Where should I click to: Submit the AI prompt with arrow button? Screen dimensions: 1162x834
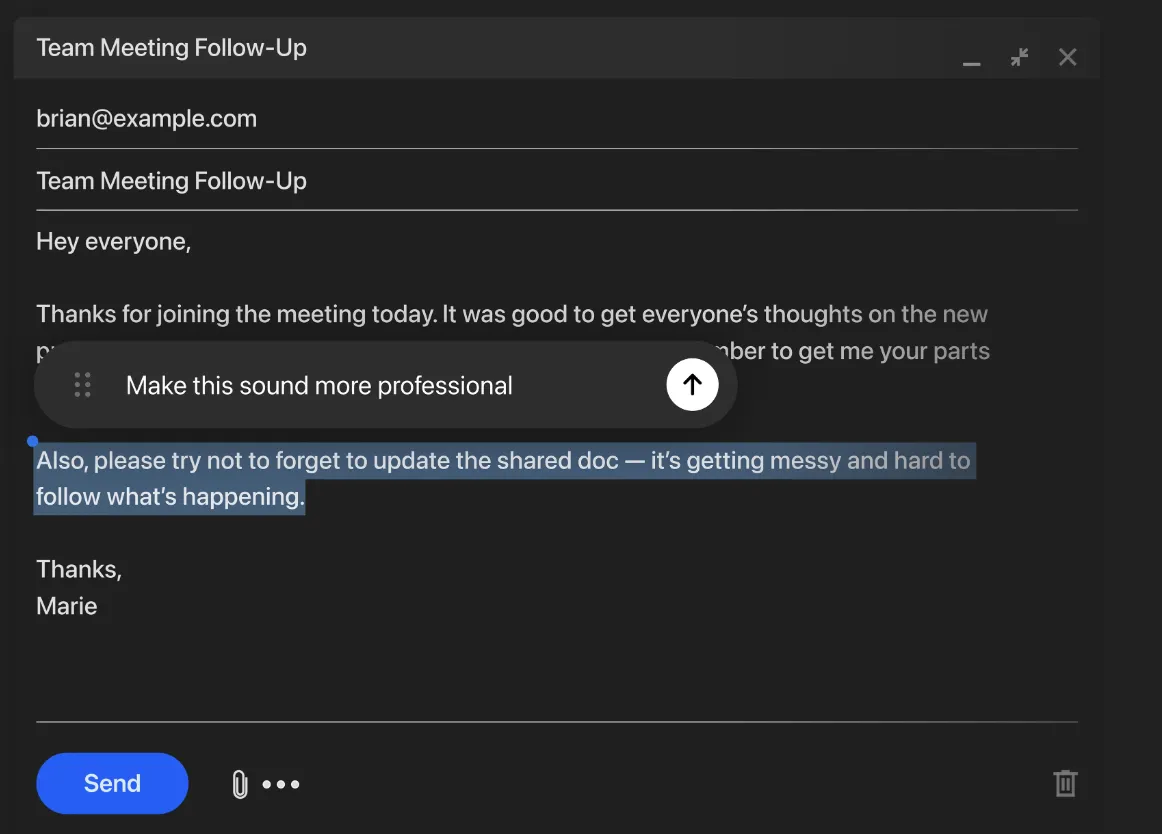click(x=692, y=385)
